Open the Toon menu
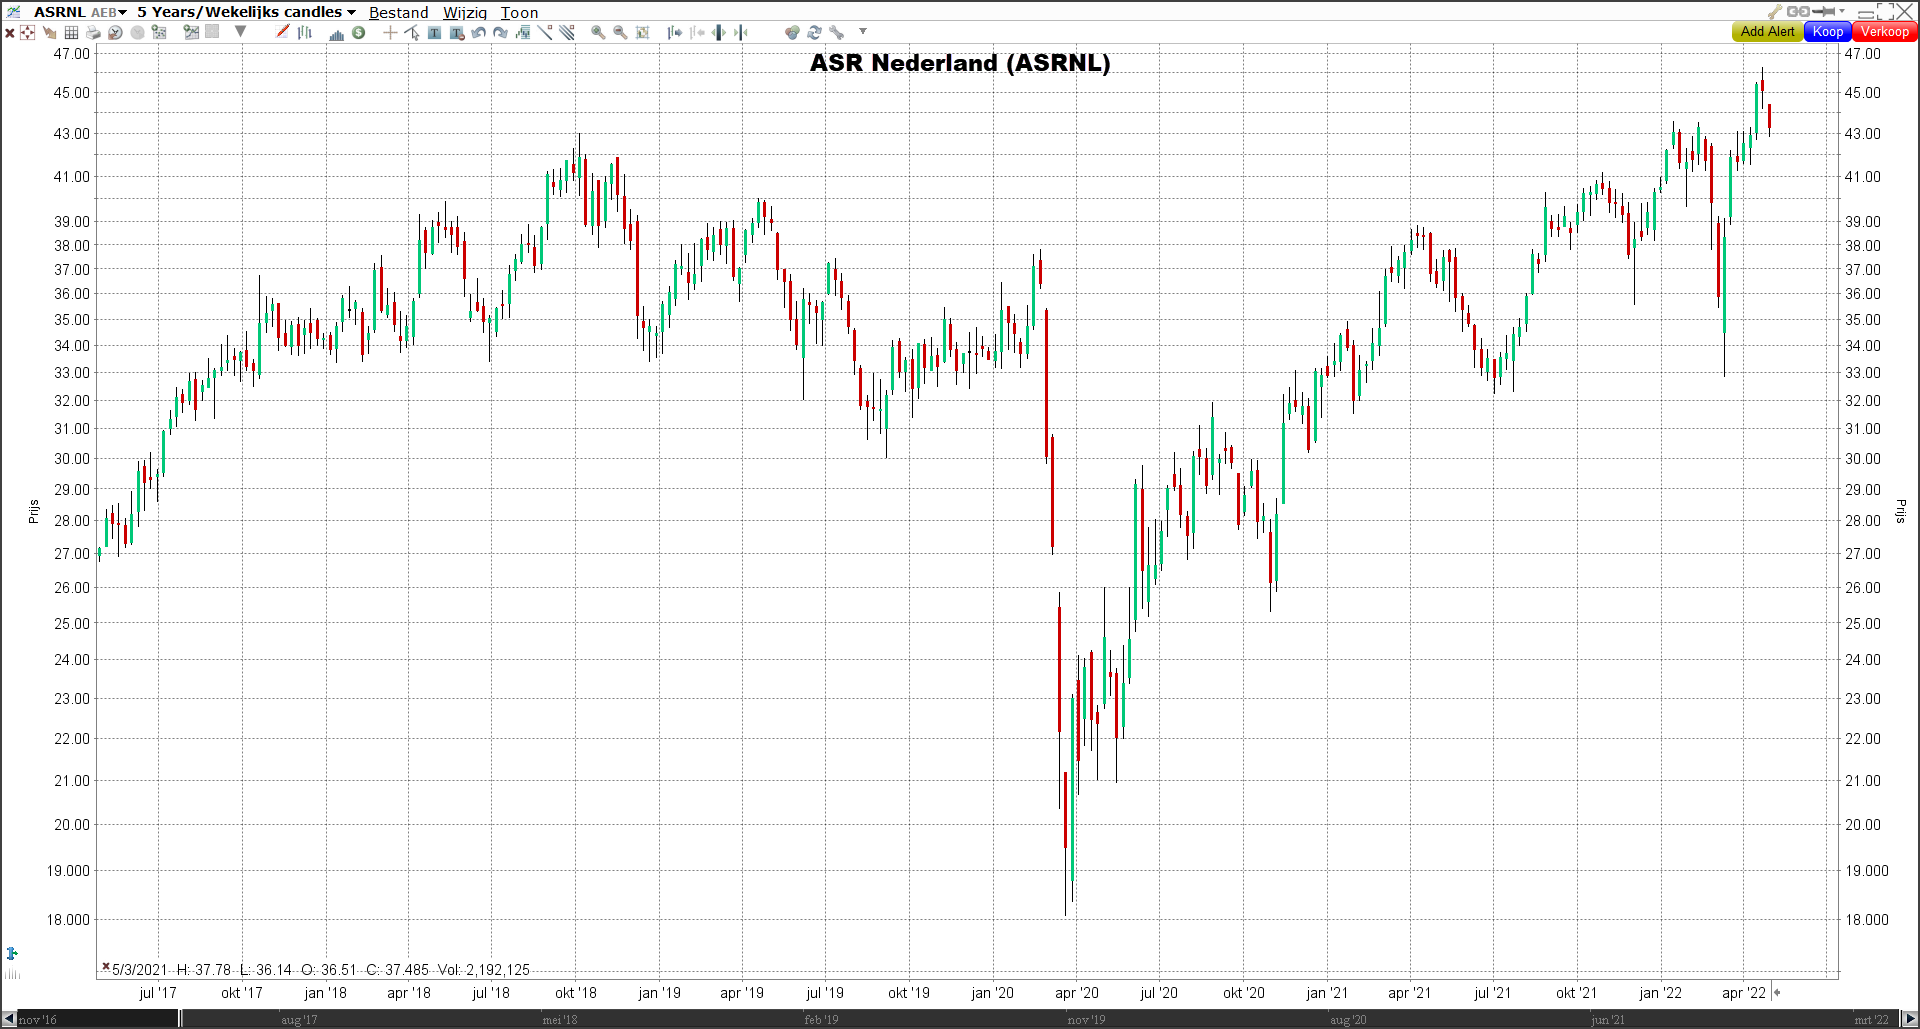 pyautogui.click(x=519, y=12)
